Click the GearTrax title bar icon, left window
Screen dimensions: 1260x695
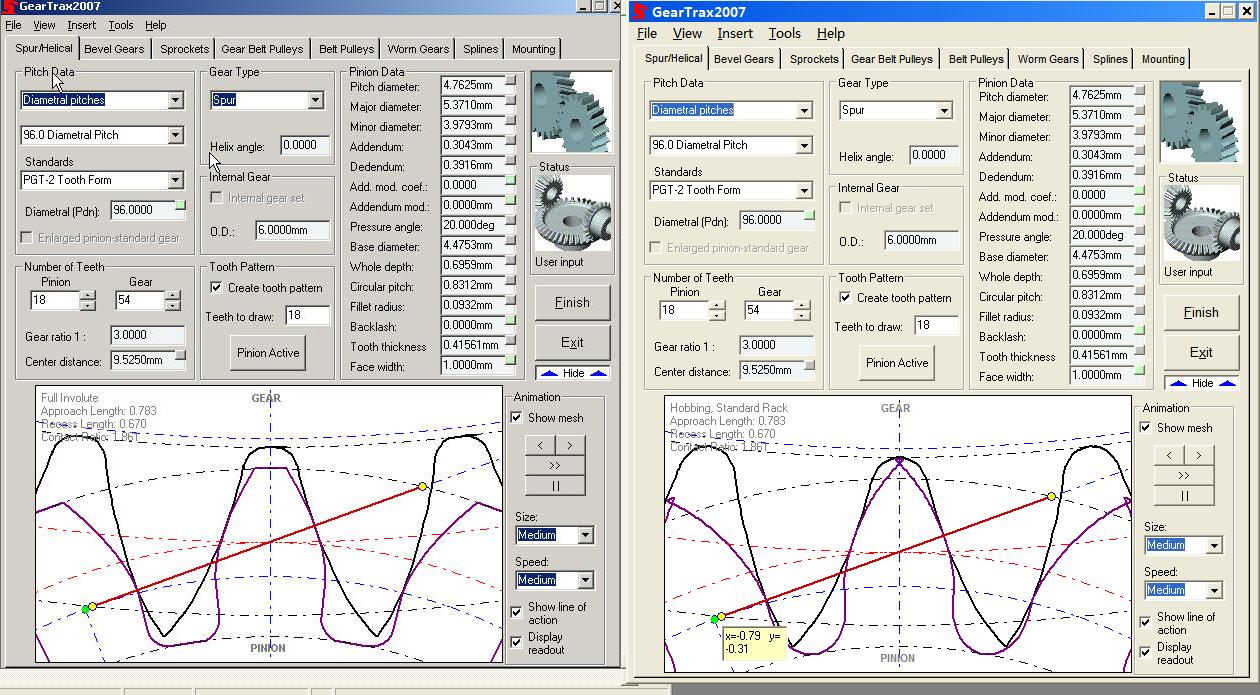coord(8,6)
